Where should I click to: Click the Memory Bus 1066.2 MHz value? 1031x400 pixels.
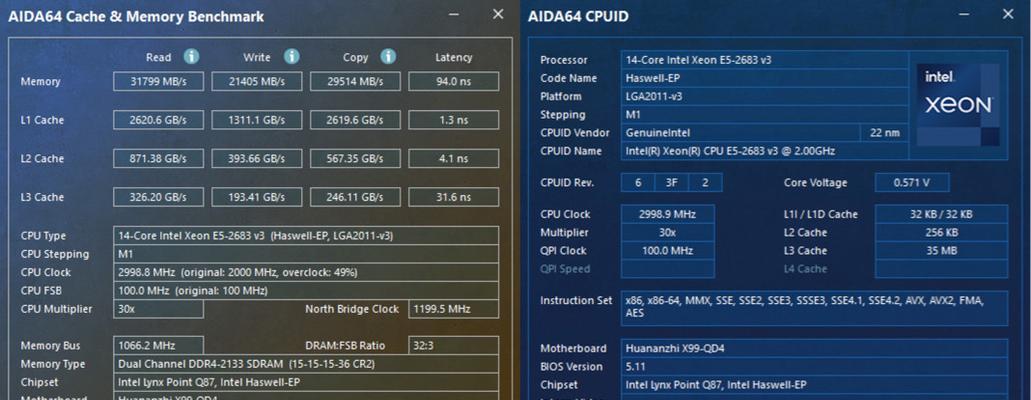158,345
